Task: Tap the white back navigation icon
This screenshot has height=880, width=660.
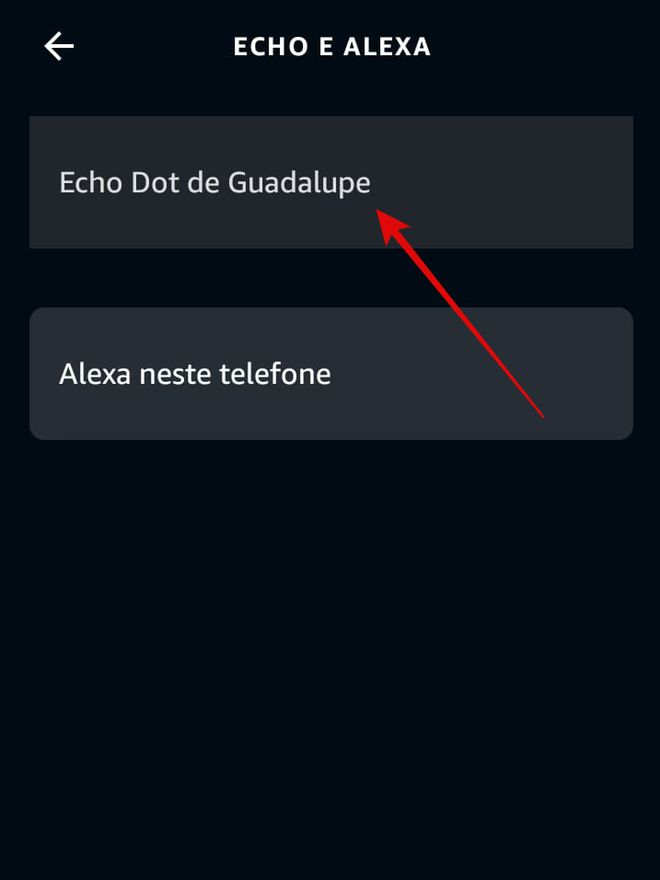Action: (59, 46)
